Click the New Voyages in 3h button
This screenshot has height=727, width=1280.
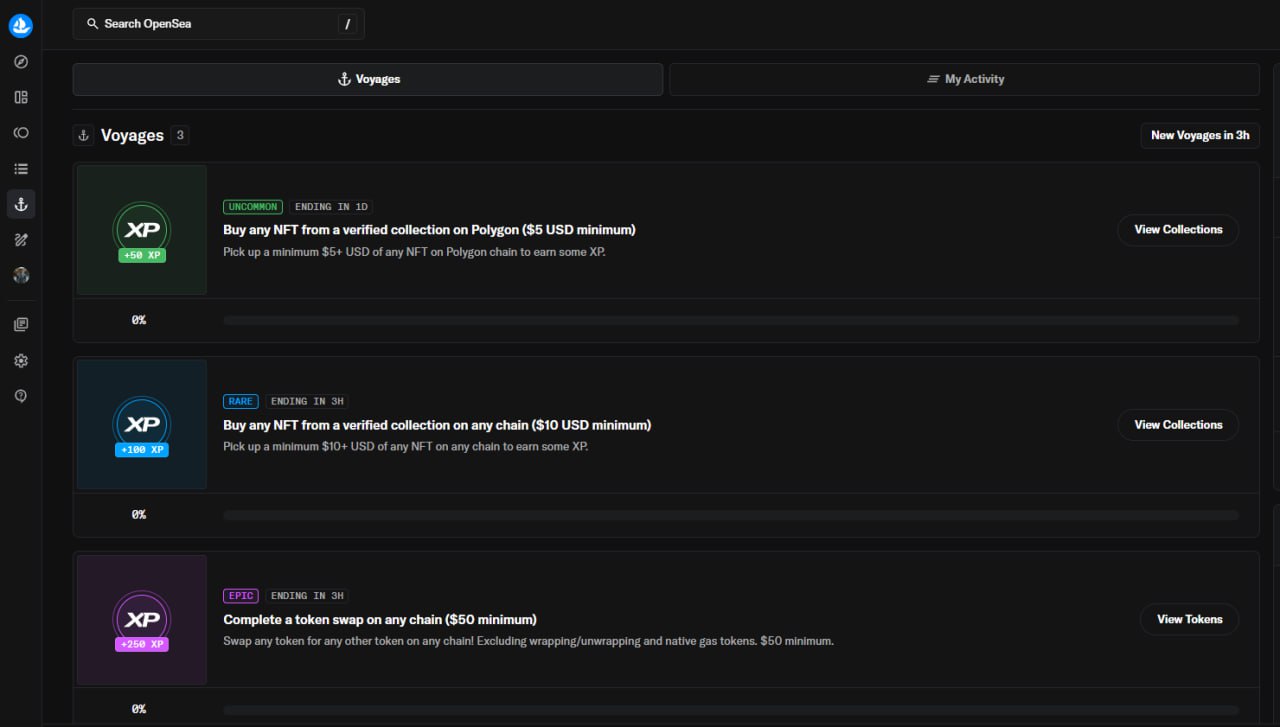point(1200,136)
